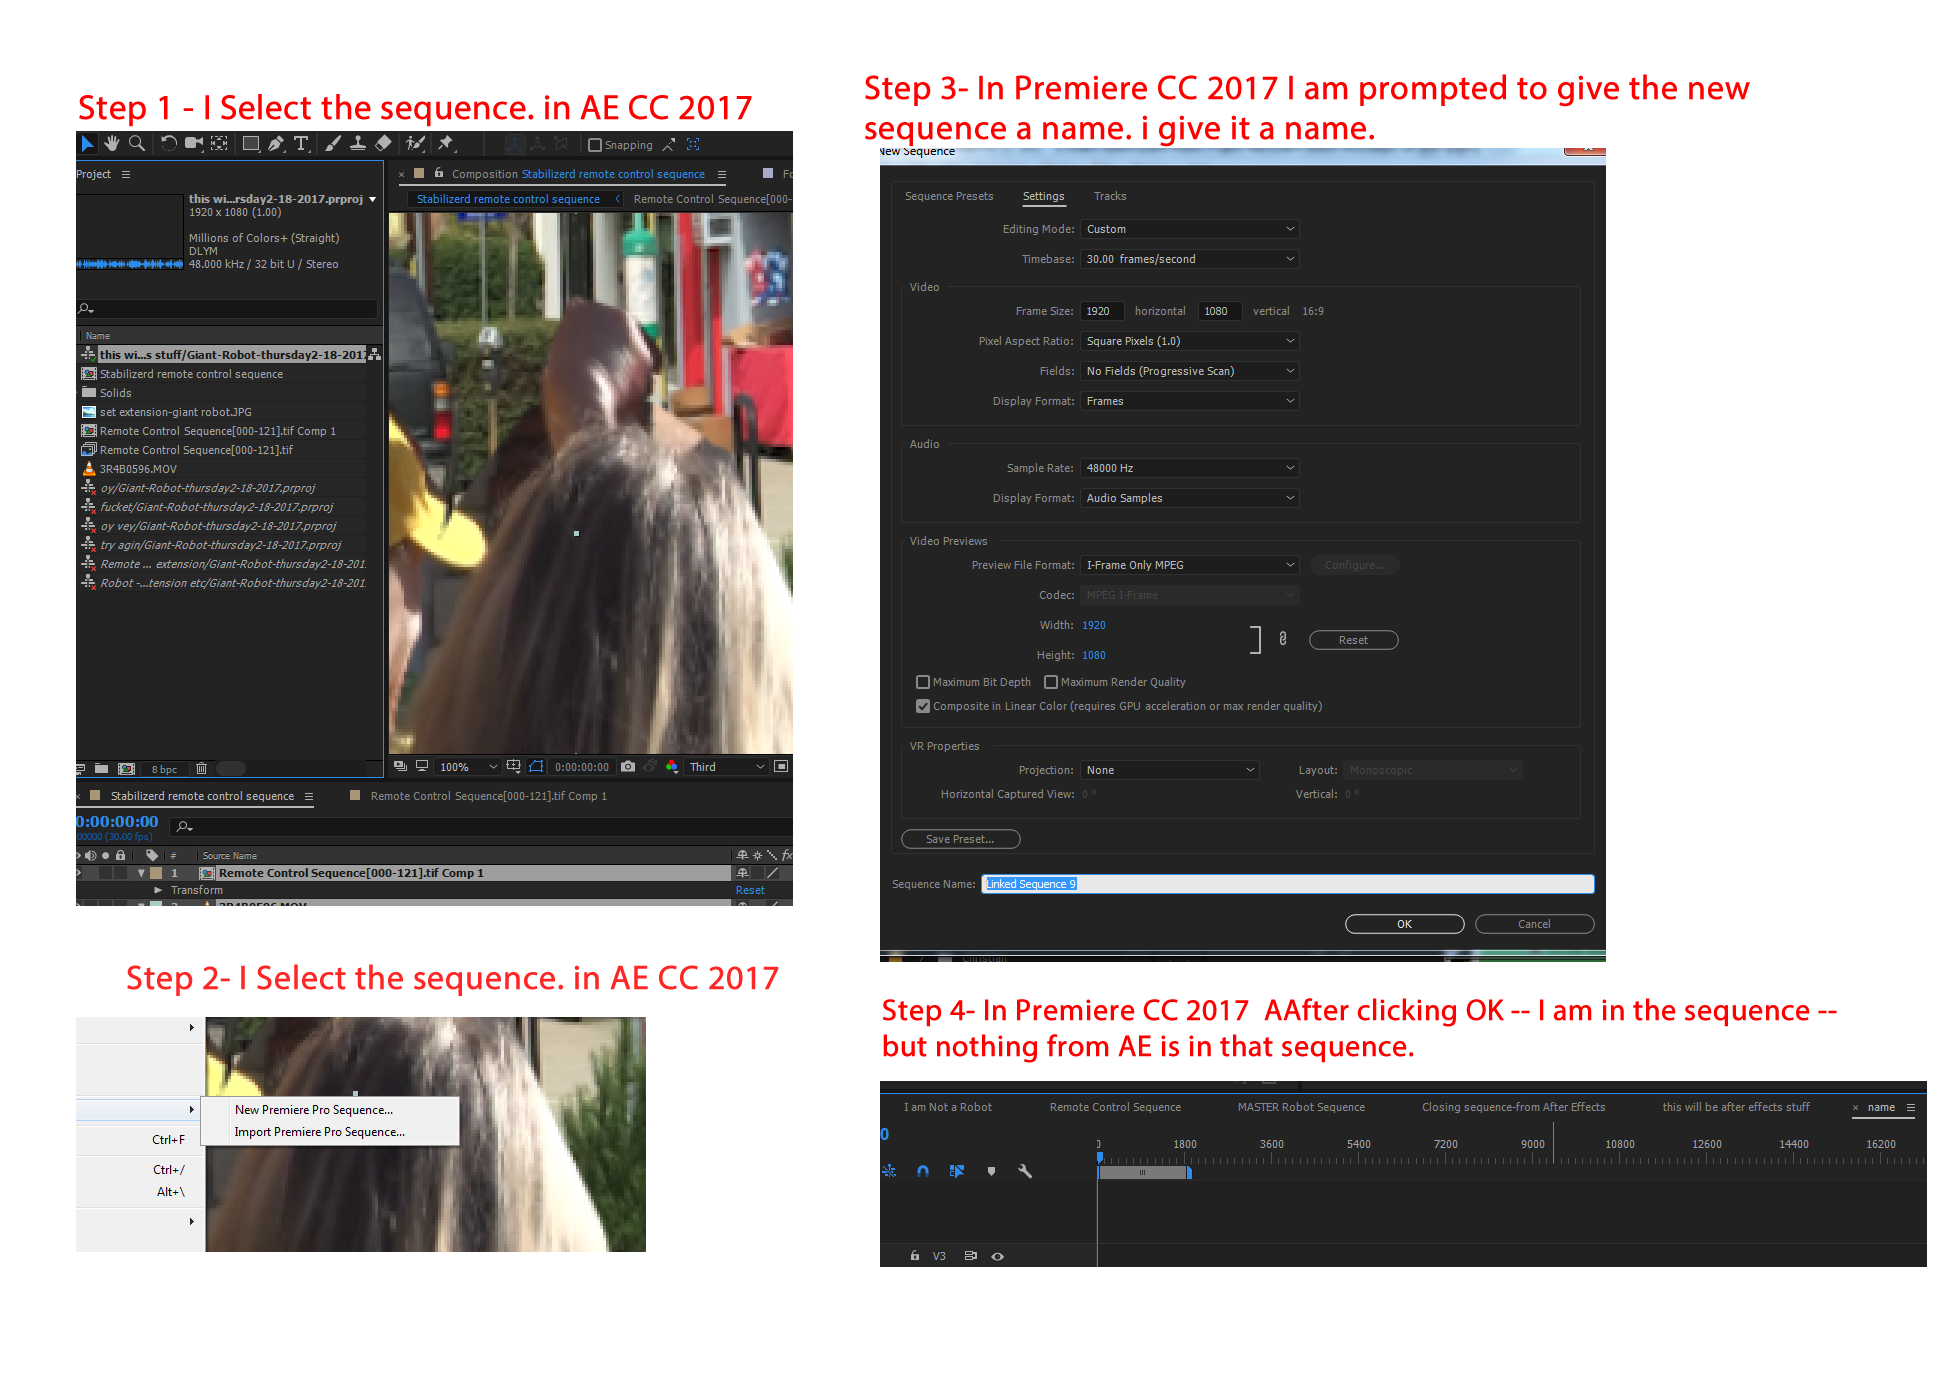The width and height of the screenshot is (1946, 1384).
Task: Toggle V3 track eye visibility
Action: tap(997, 1256)
